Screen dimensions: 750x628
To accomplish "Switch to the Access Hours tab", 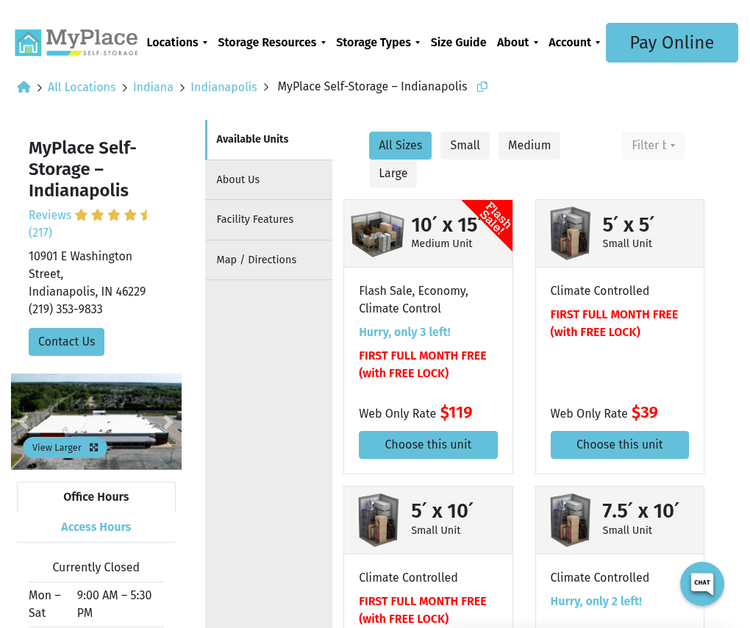I will point(96,527).
